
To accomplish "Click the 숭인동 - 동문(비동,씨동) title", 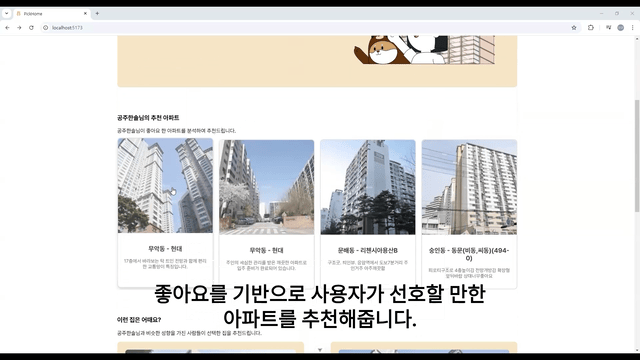I will (469, 254).
